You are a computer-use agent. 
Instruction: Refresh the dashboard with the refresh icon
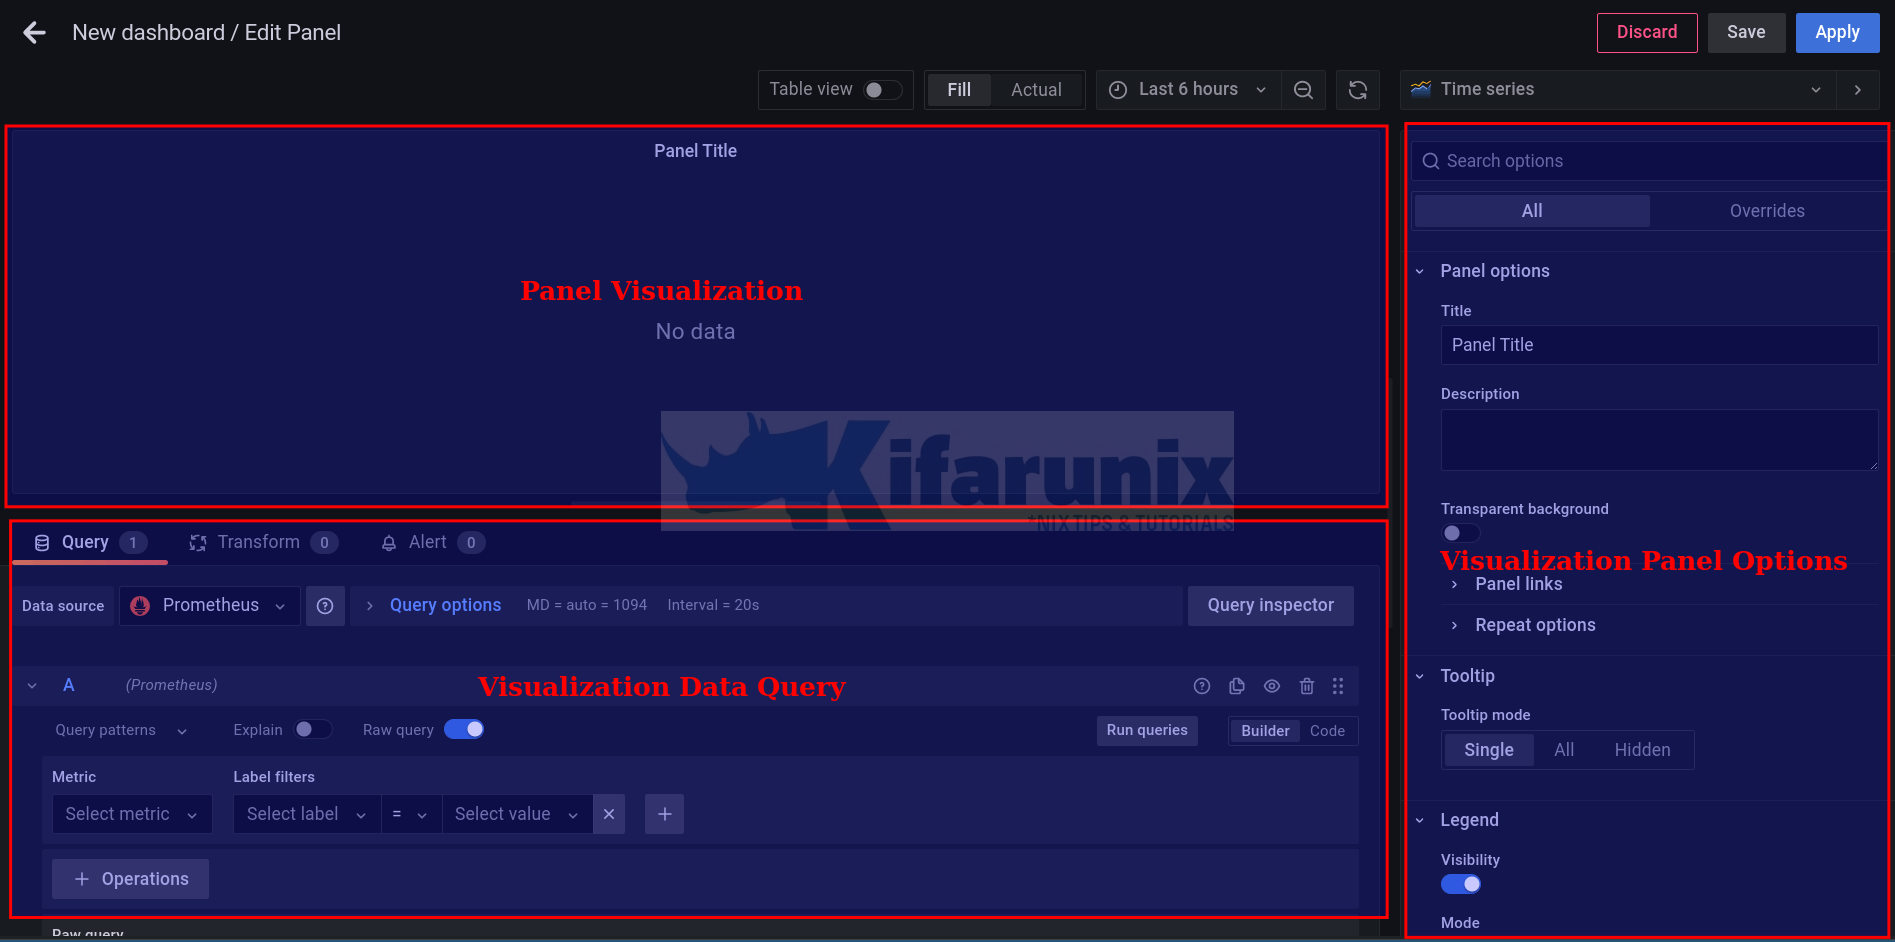(x=1357, y=90)
